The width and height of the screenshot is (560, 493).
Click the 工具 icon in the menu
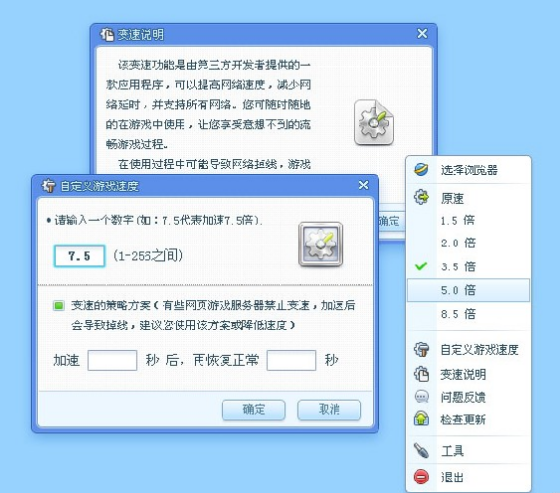pyautogui.click(x=421, y=450)
